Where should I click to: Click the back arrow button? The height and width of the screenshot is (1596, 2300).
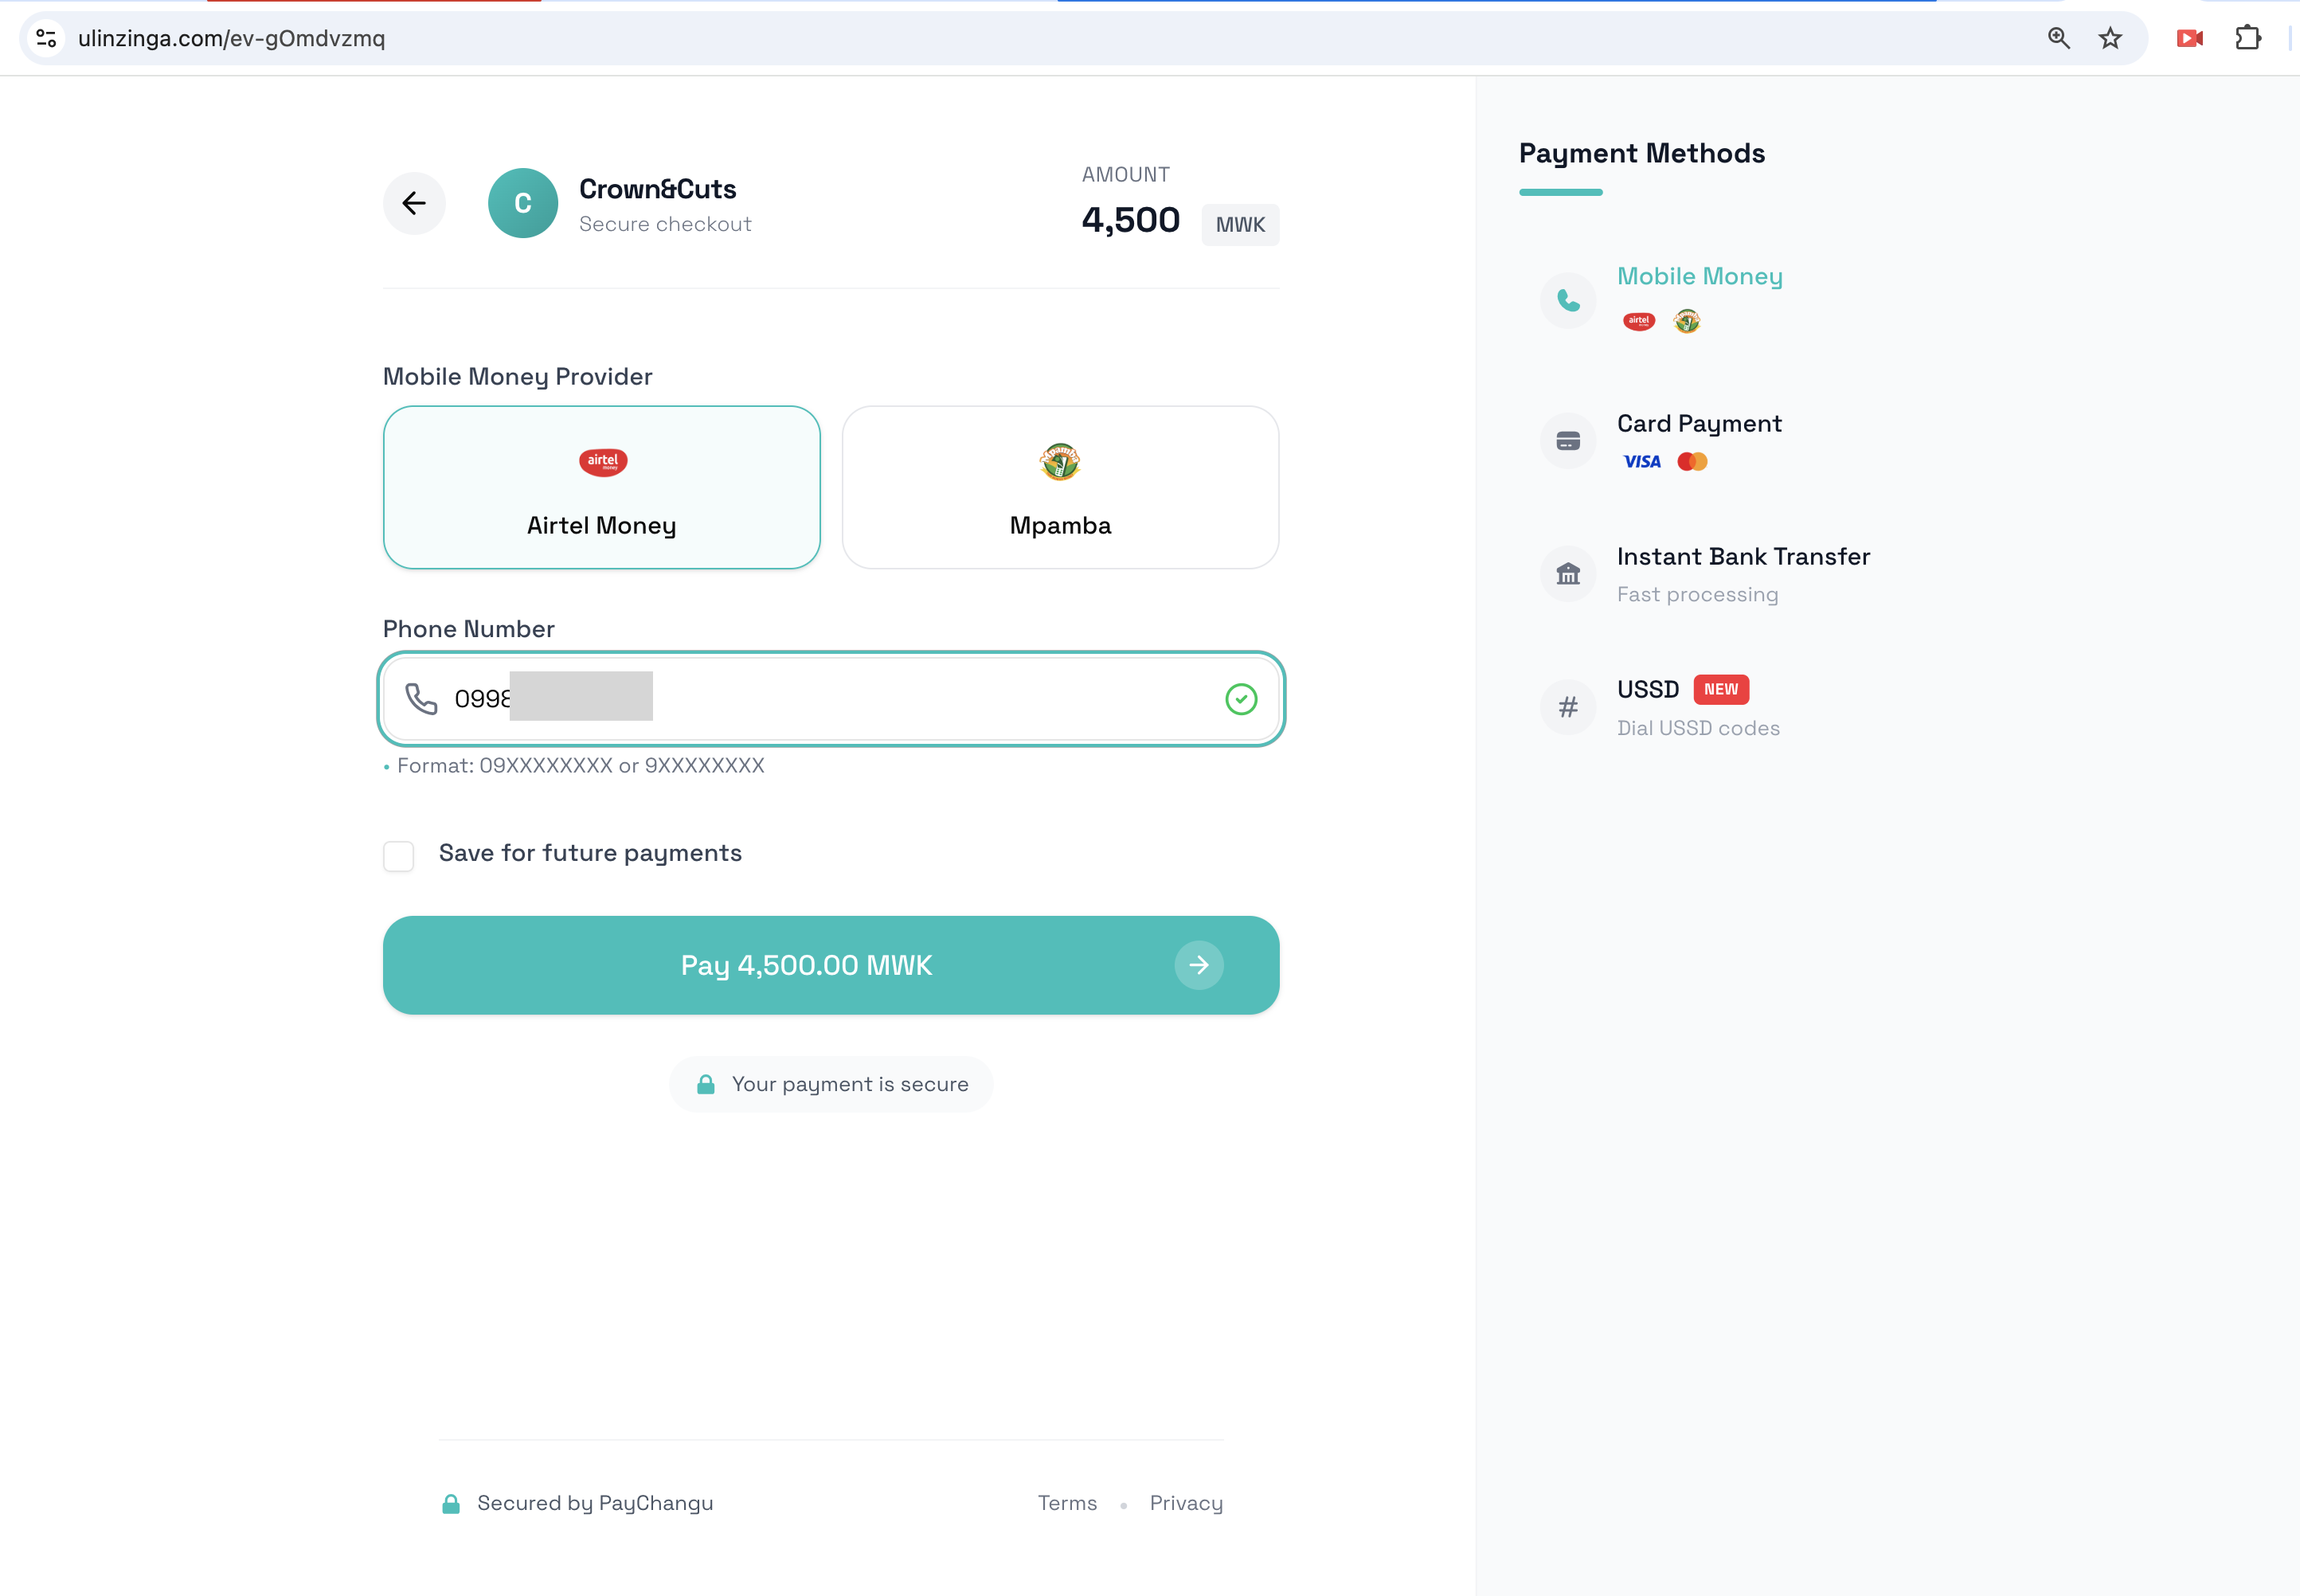coord(414,203)
